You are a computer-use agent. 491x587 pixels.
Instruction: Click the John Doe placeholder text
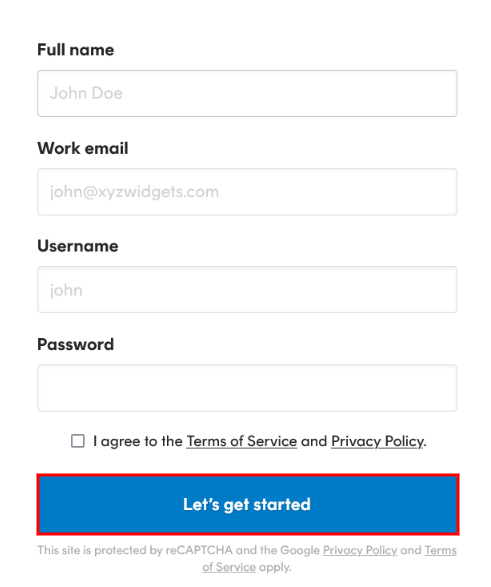86,93
